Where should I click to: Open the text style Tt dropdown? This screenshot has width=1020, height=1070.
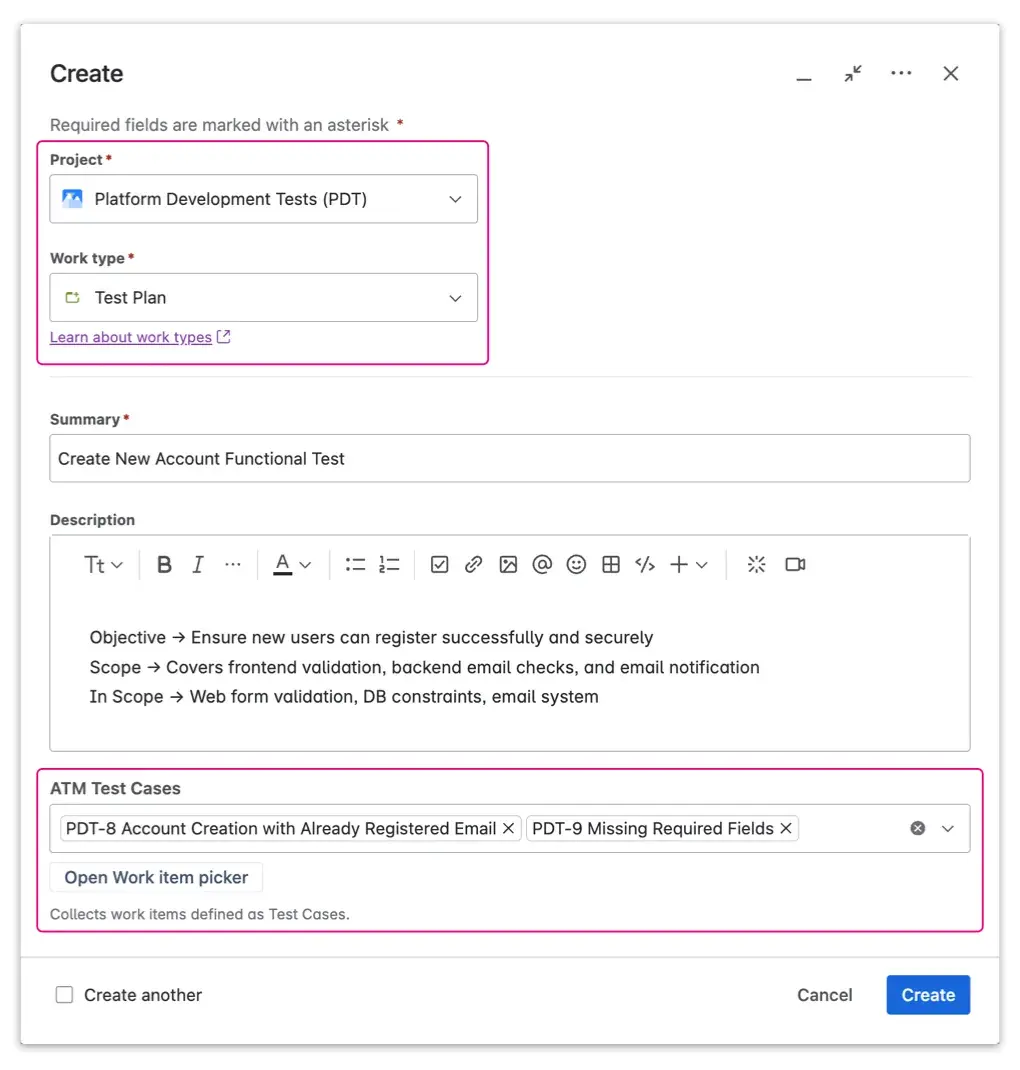tap(103, 564)
